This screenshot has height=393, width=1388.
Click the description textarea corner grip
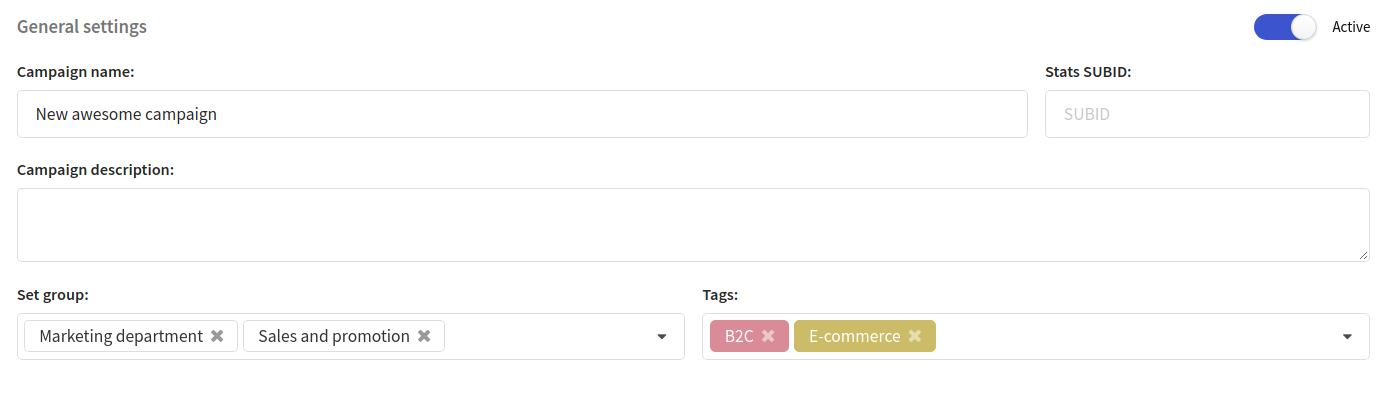coord(1363,255)
